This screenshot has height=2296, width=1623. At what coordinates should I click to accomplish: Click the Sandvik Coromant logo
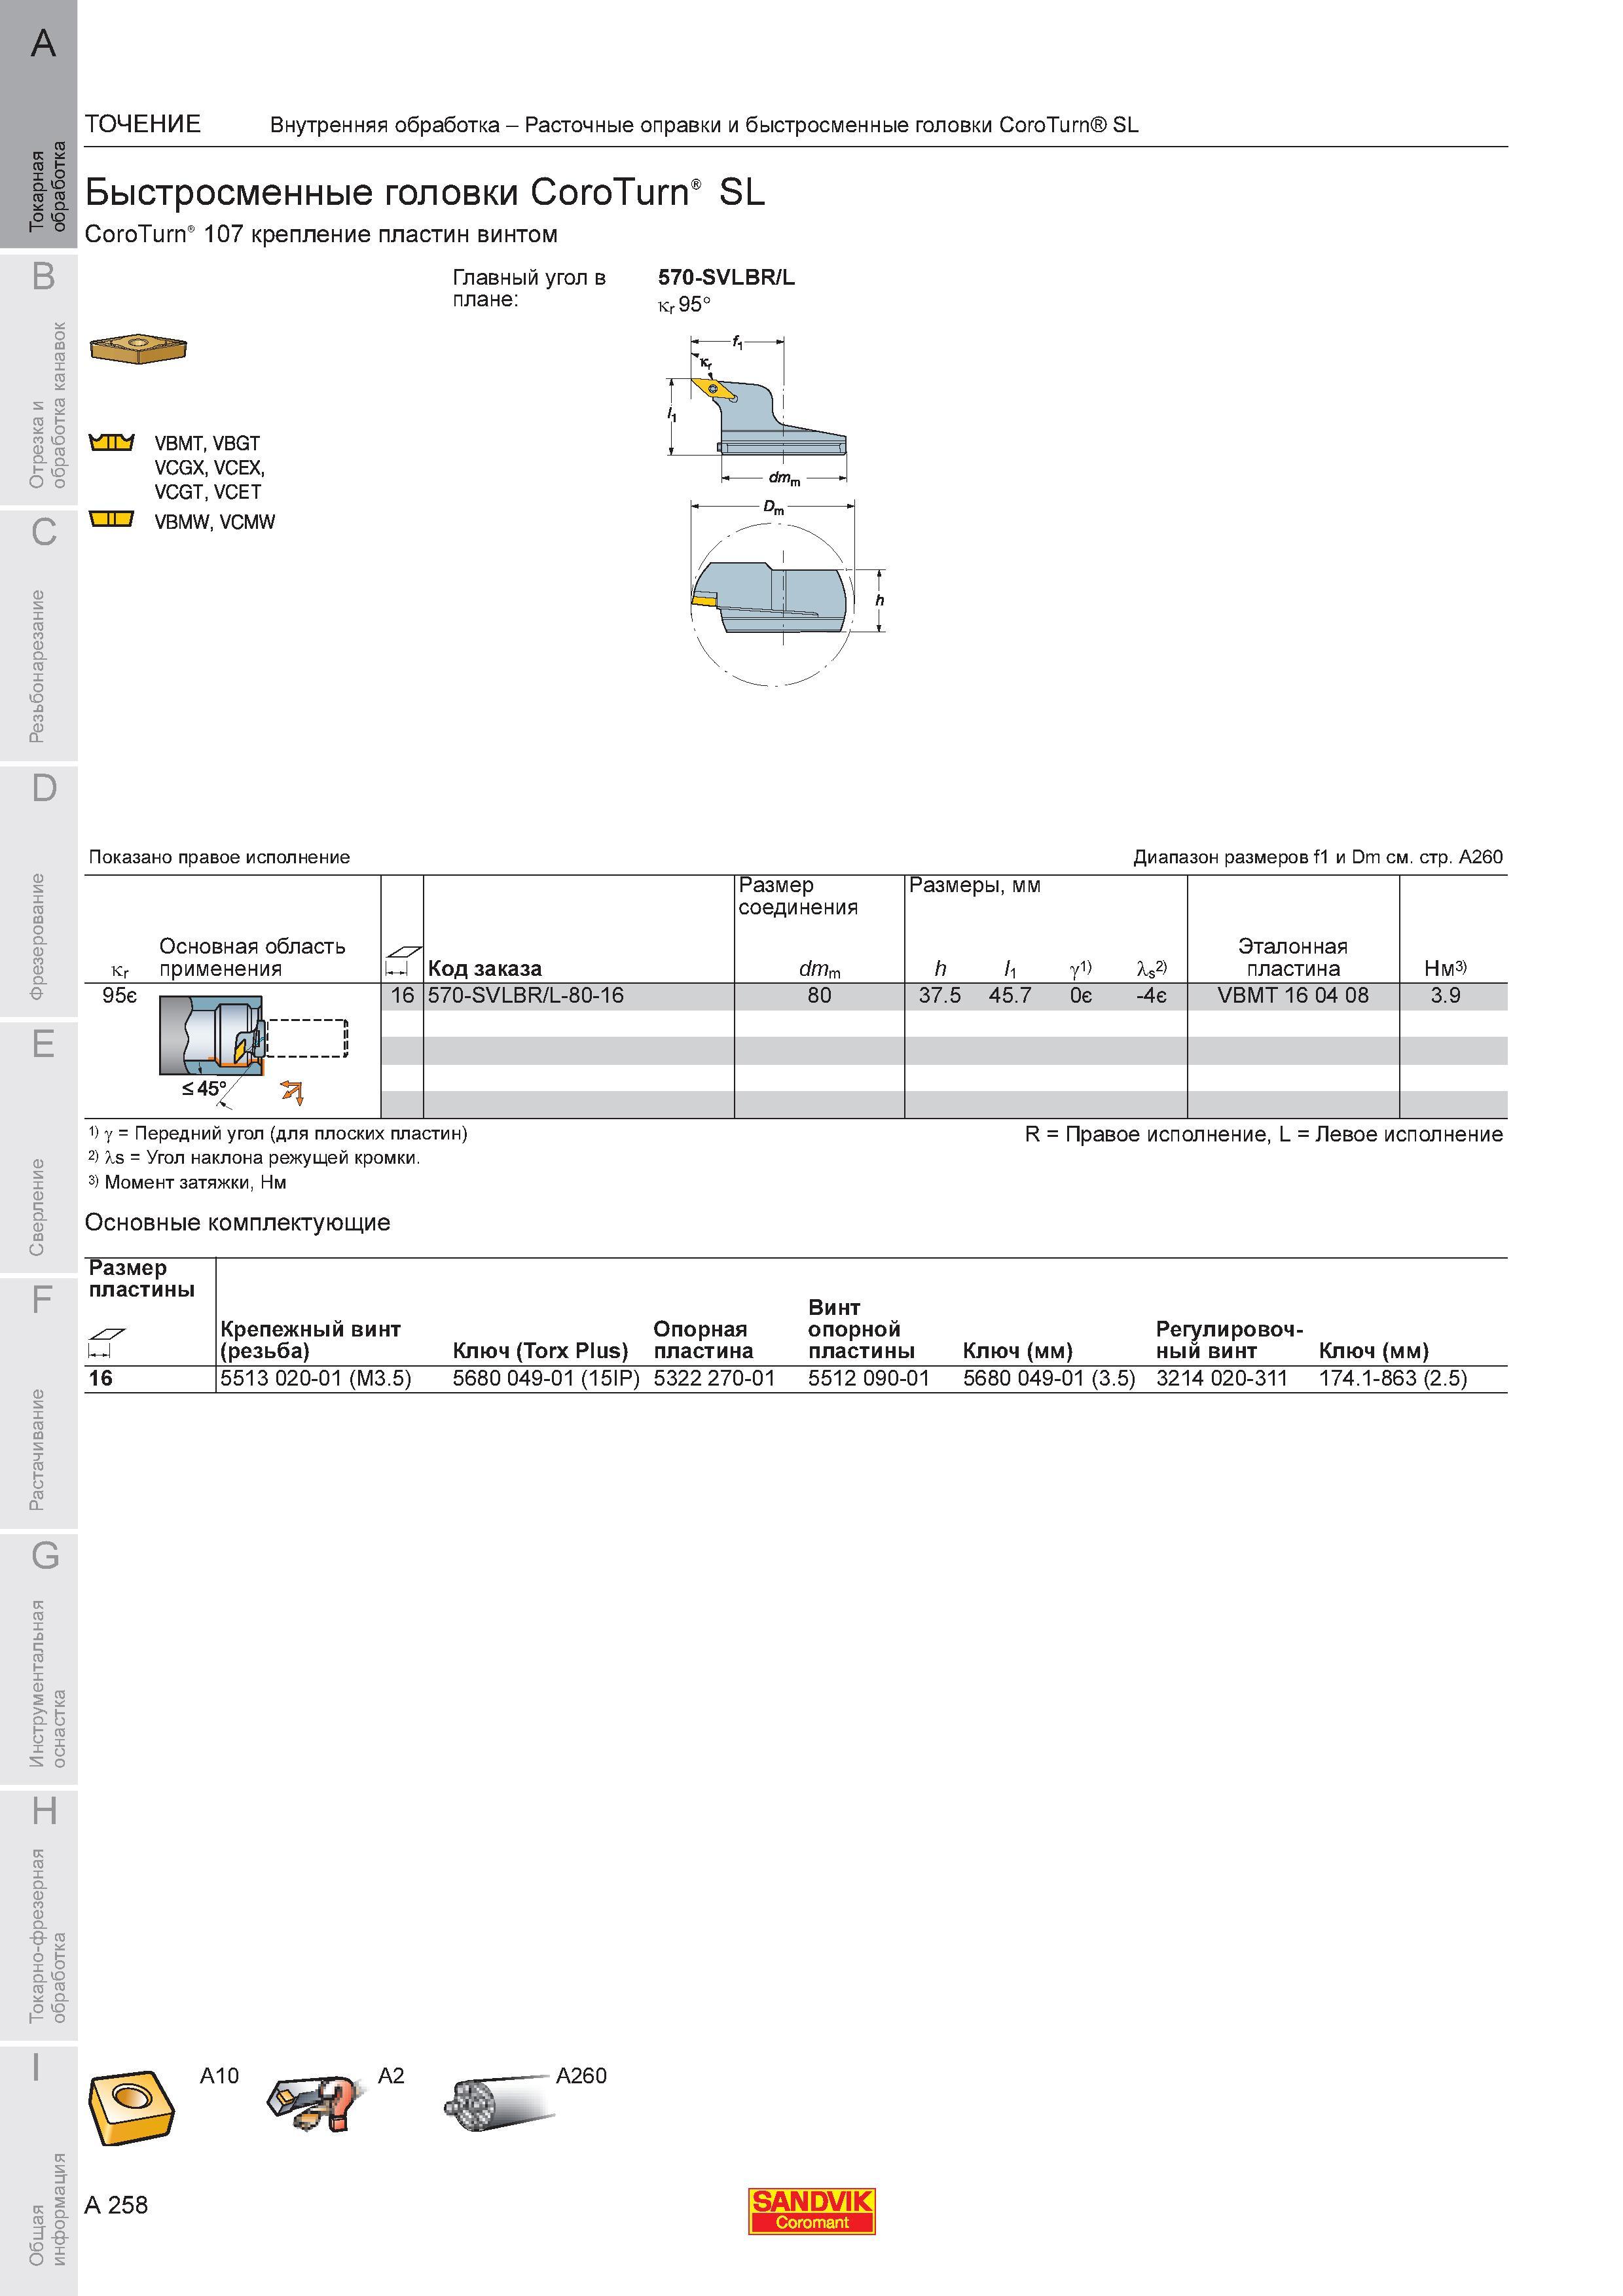pyautogui.click(x=812, y=2211)
